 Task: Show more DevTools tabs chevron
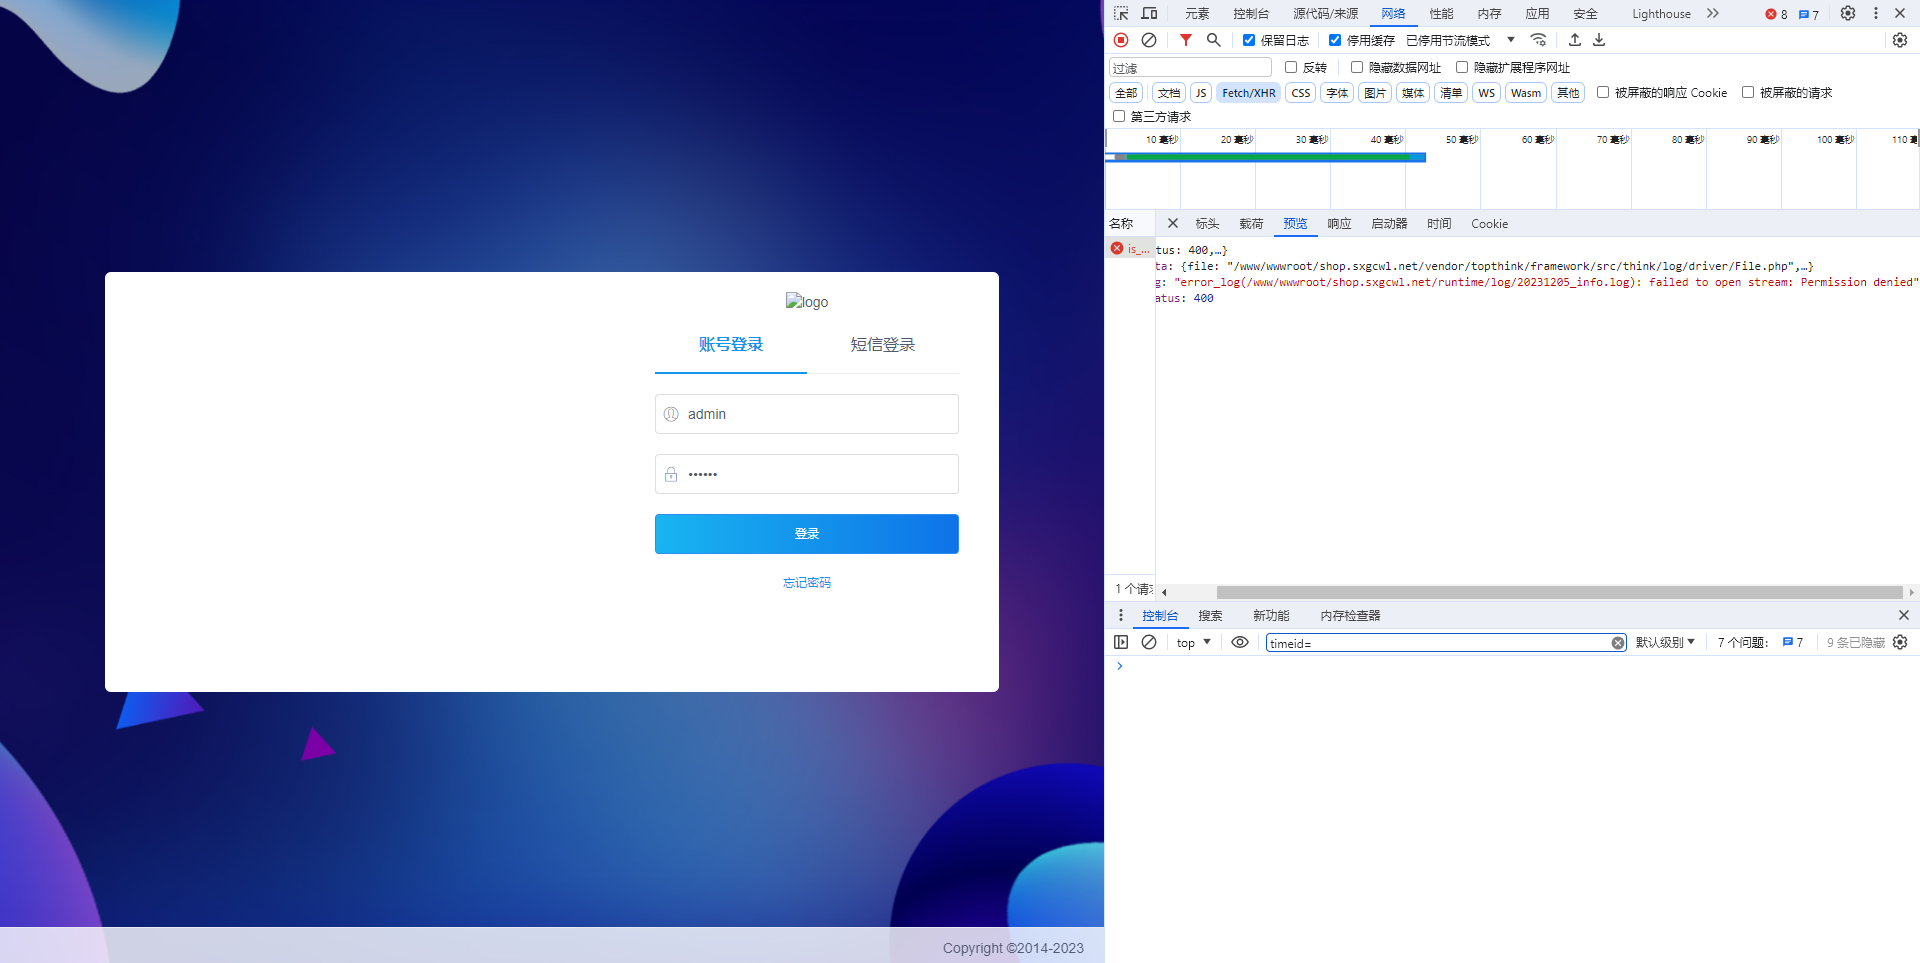[1713, 13]
